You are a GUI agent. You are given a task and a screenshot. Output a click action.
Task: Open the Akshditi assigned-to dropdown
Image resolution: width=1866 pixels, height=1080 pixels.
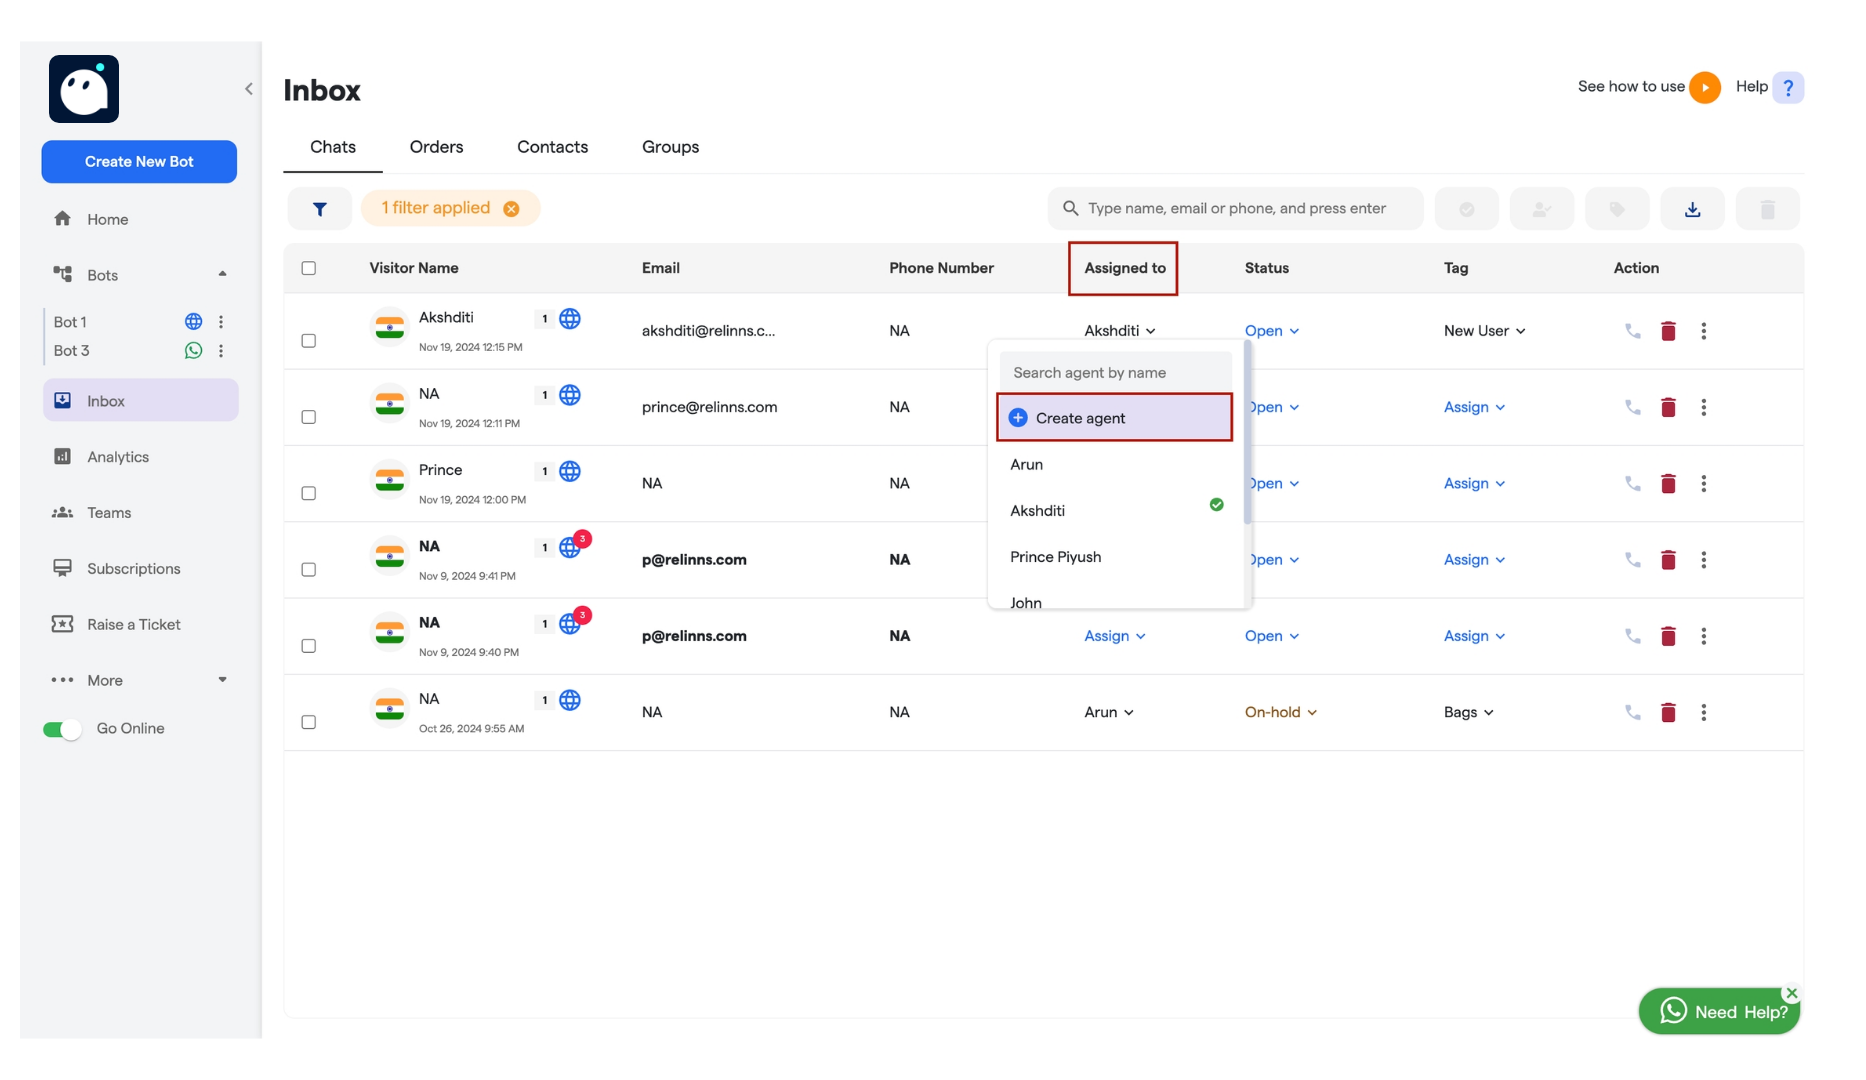tap(1120, 331)
